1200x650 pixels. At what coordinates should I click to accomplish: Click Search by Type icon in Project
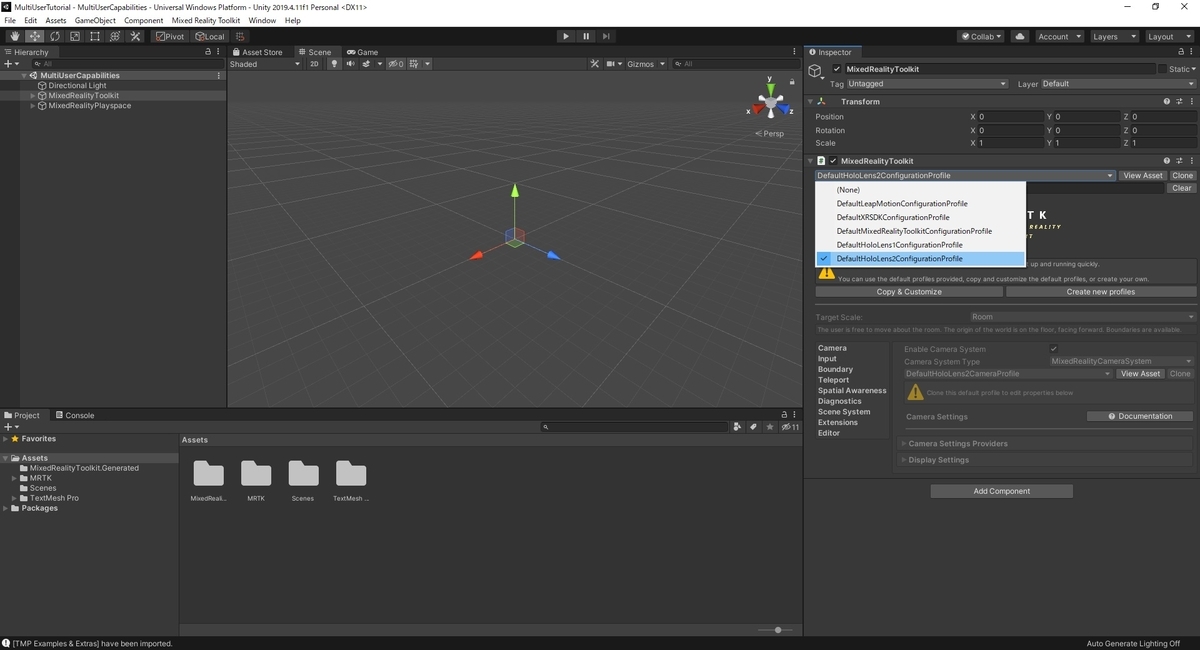737,427
